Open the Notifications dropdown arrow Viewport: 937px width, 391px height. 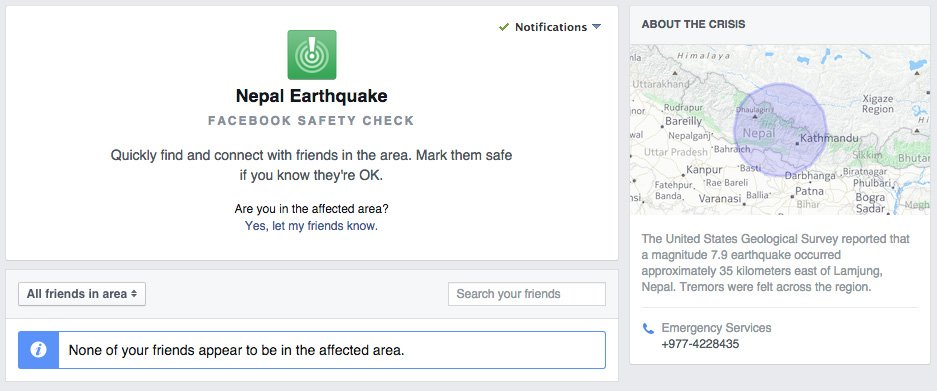(x=596, y=27)
